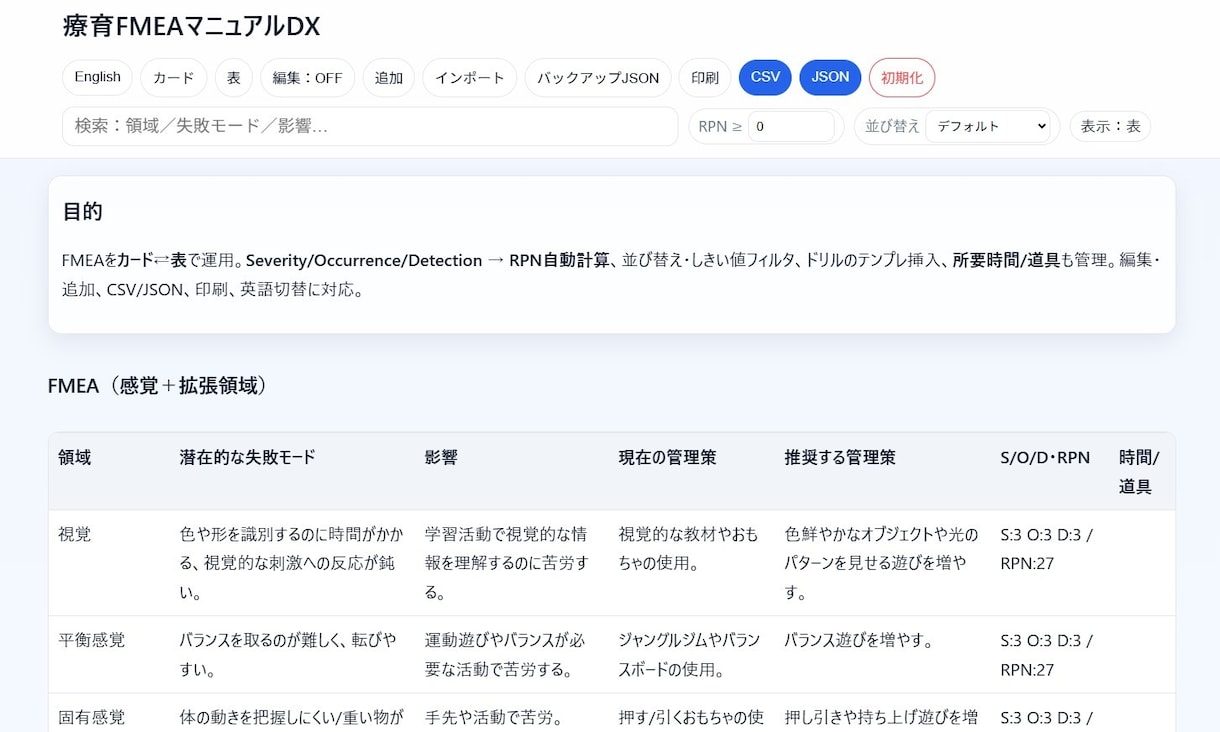Toggle the 表示：表 display button
Image resolution: width=1220 pixels, height=732 pixels.
pyautogui.click(x=1110, y=126)
